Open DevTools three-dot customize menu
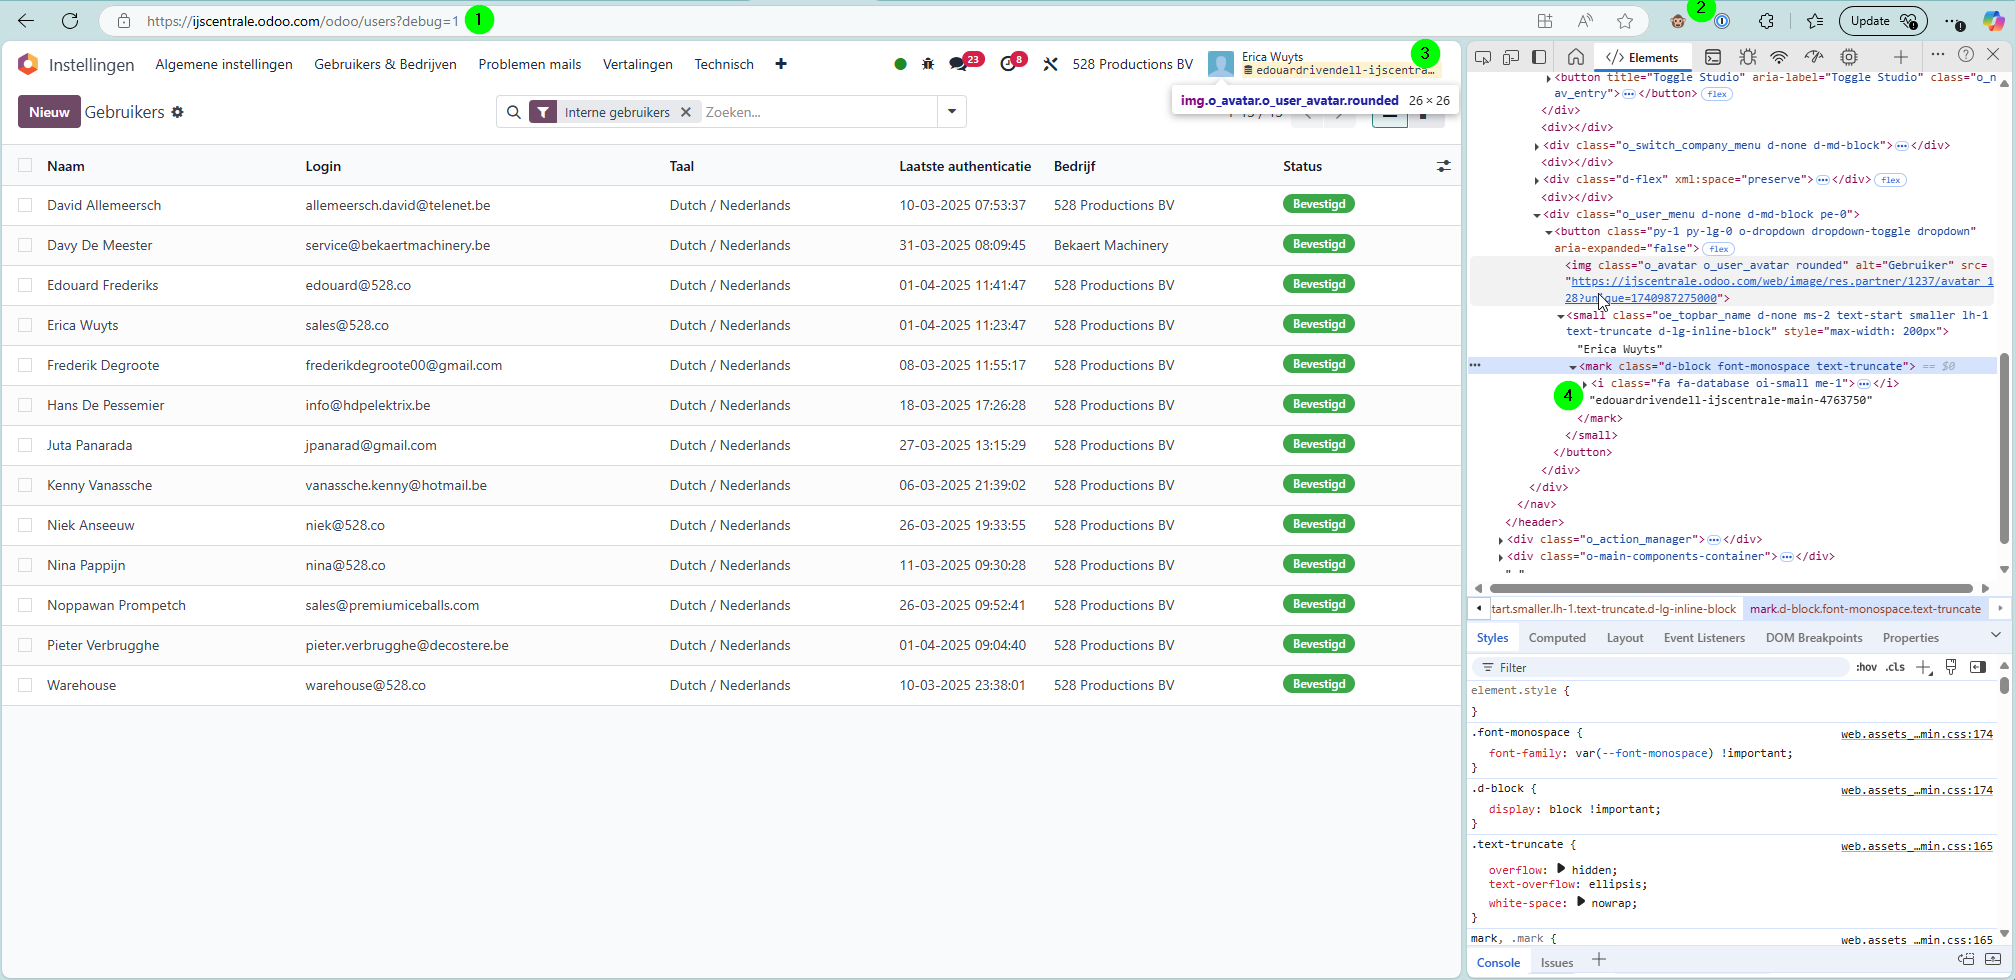 pos(1938,55)
